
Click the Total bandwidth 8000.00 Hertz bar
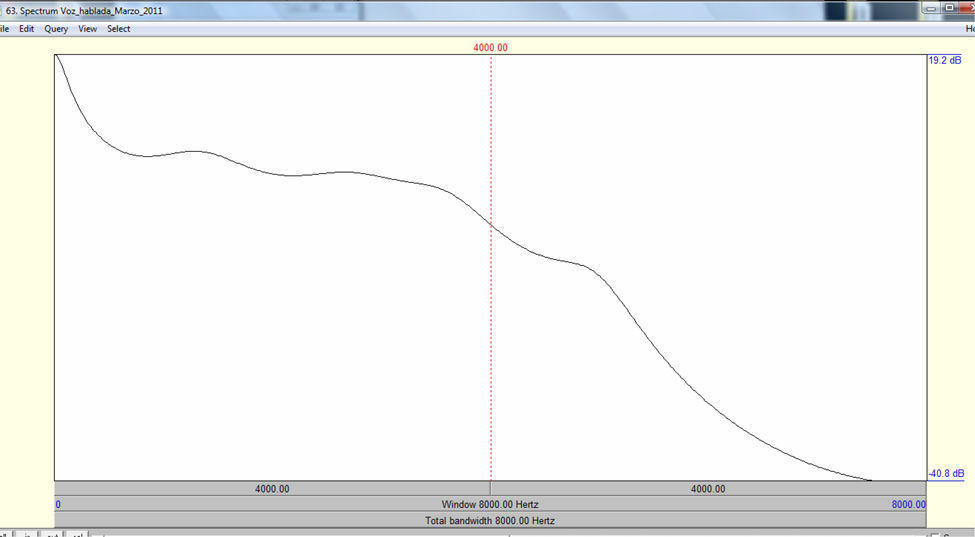click(490, 521)
